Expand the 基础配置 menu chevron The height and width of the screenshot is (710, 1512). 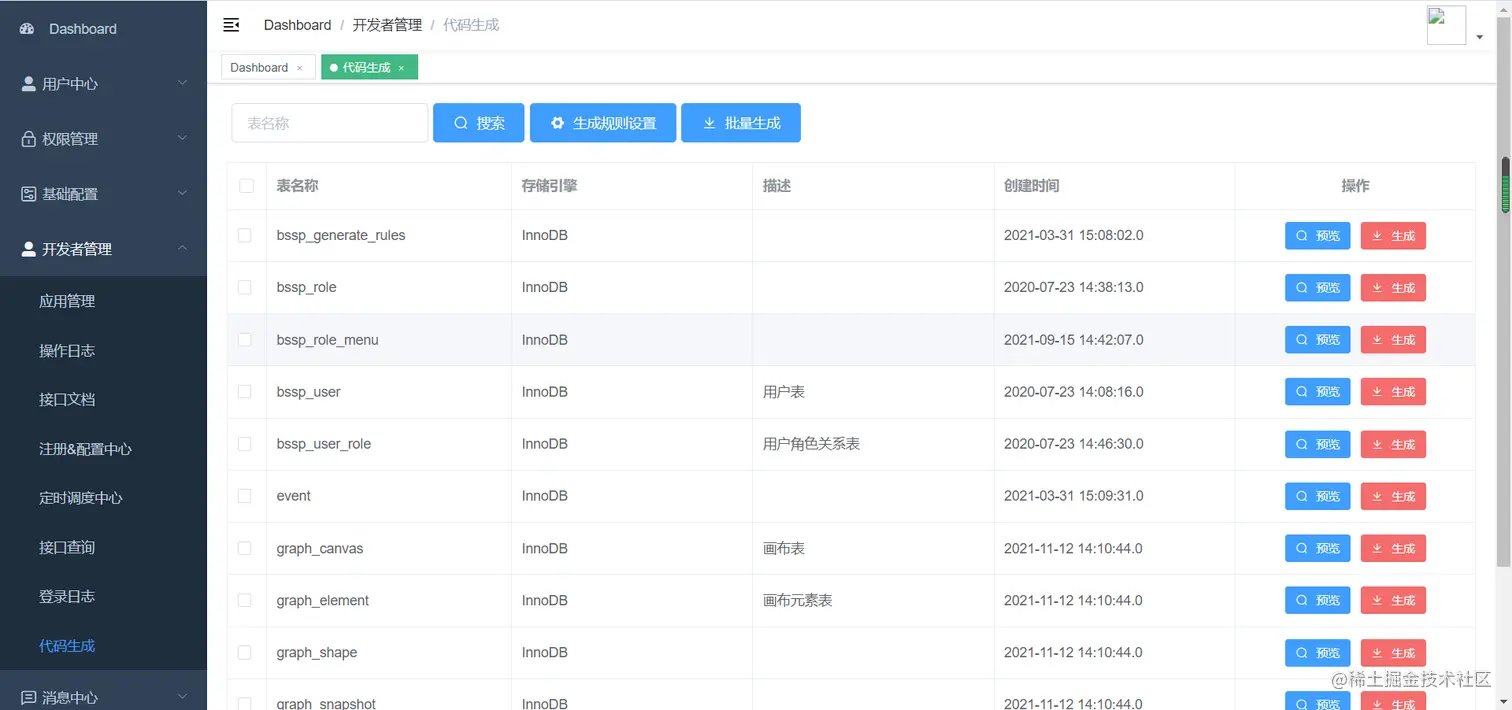click(x=182, y=193)
